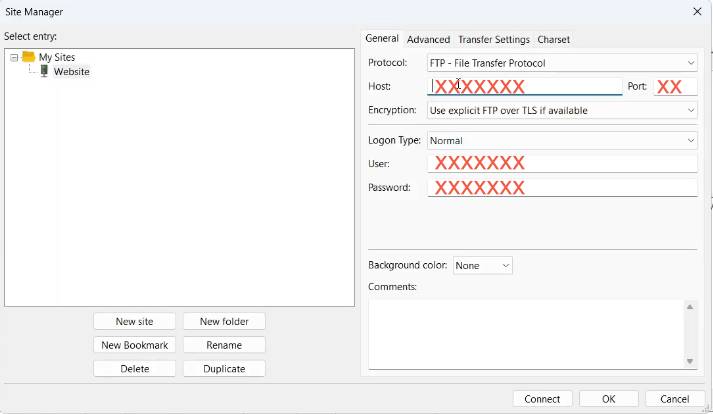The width and height of the screenshot is (713, 414).
Task: Click the Rename button
Action: point(224,345)
